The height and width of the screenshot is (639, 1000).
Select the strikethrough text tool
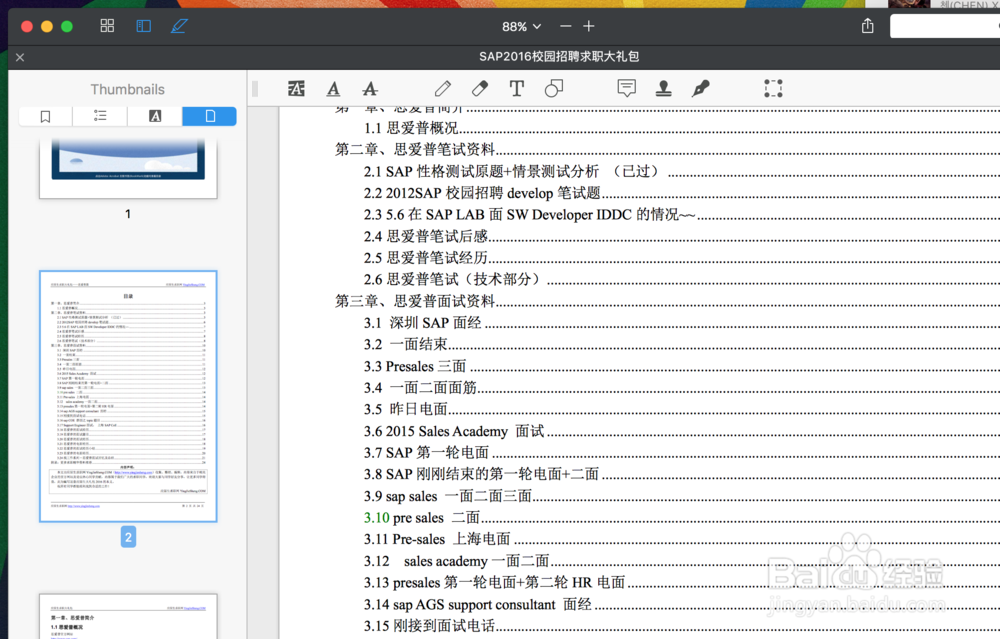(x=370, y=89)
